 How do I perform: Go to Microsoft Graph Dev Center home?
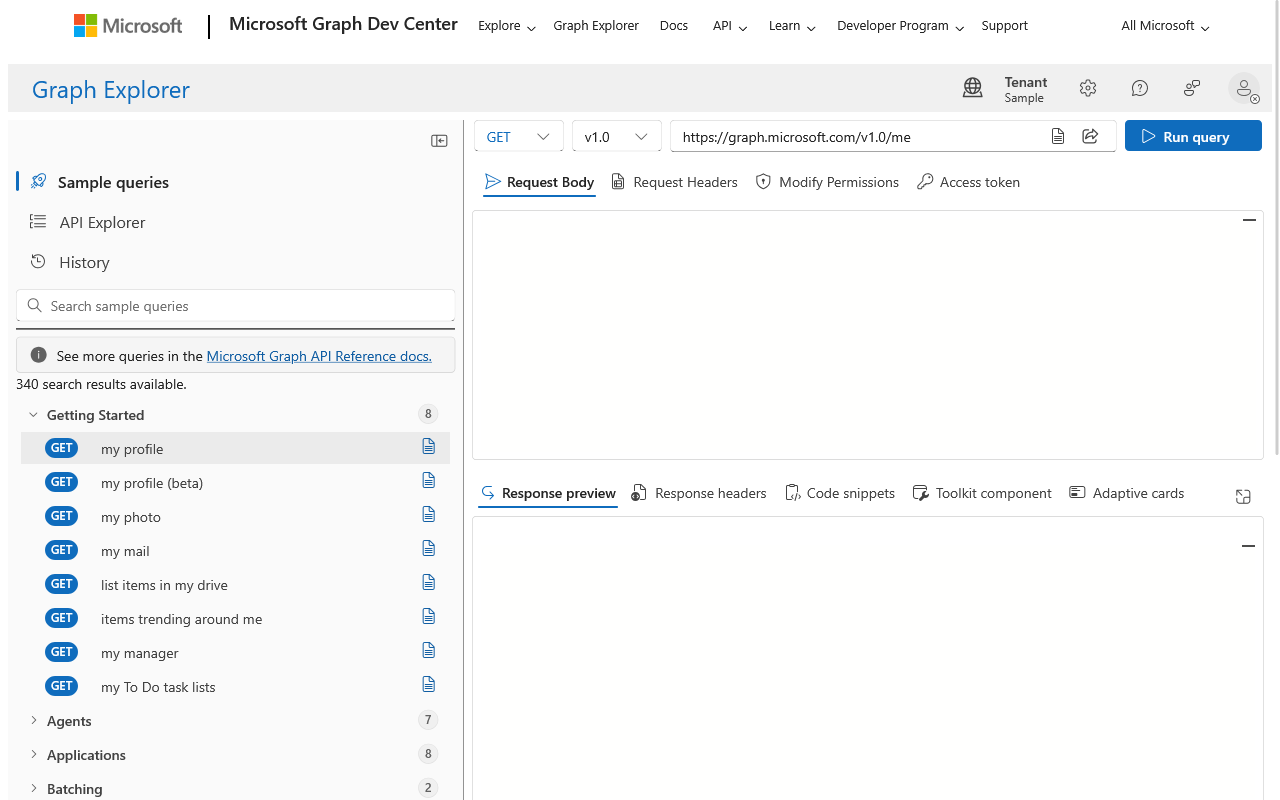tap(343, 24)
